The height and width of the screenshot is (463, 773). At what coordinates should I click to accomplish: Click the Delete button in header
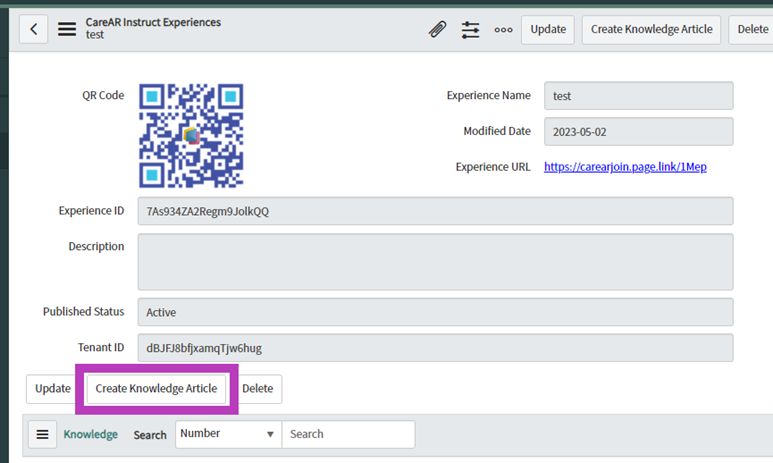(751, 29)
